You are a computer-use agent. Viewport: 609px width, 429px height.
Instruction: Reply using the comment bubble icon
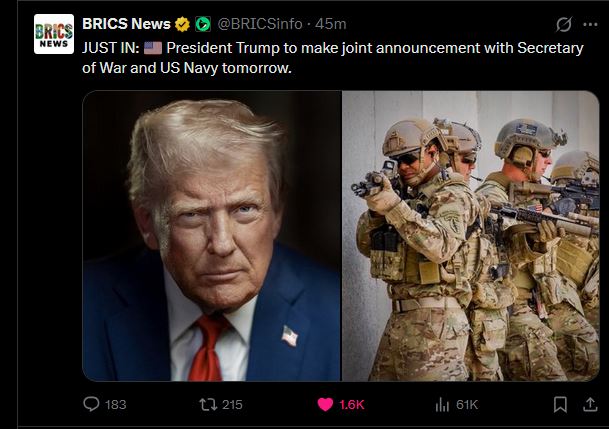point(91,404)
